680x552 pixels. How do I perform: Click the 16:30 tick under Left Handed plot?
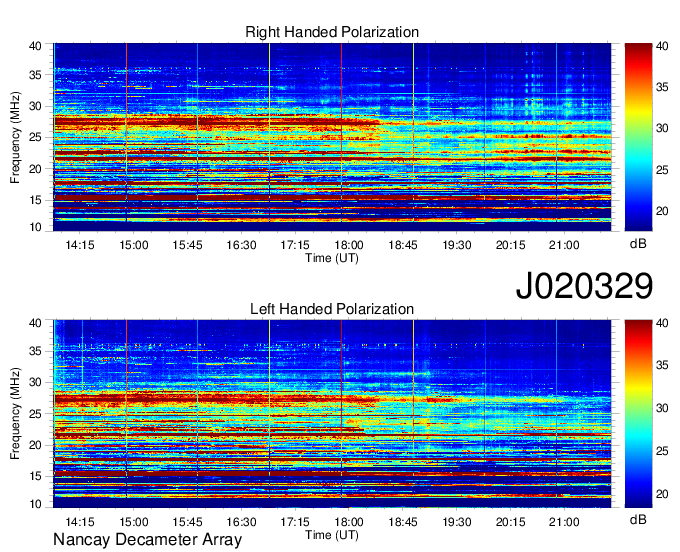coord(241,522)
